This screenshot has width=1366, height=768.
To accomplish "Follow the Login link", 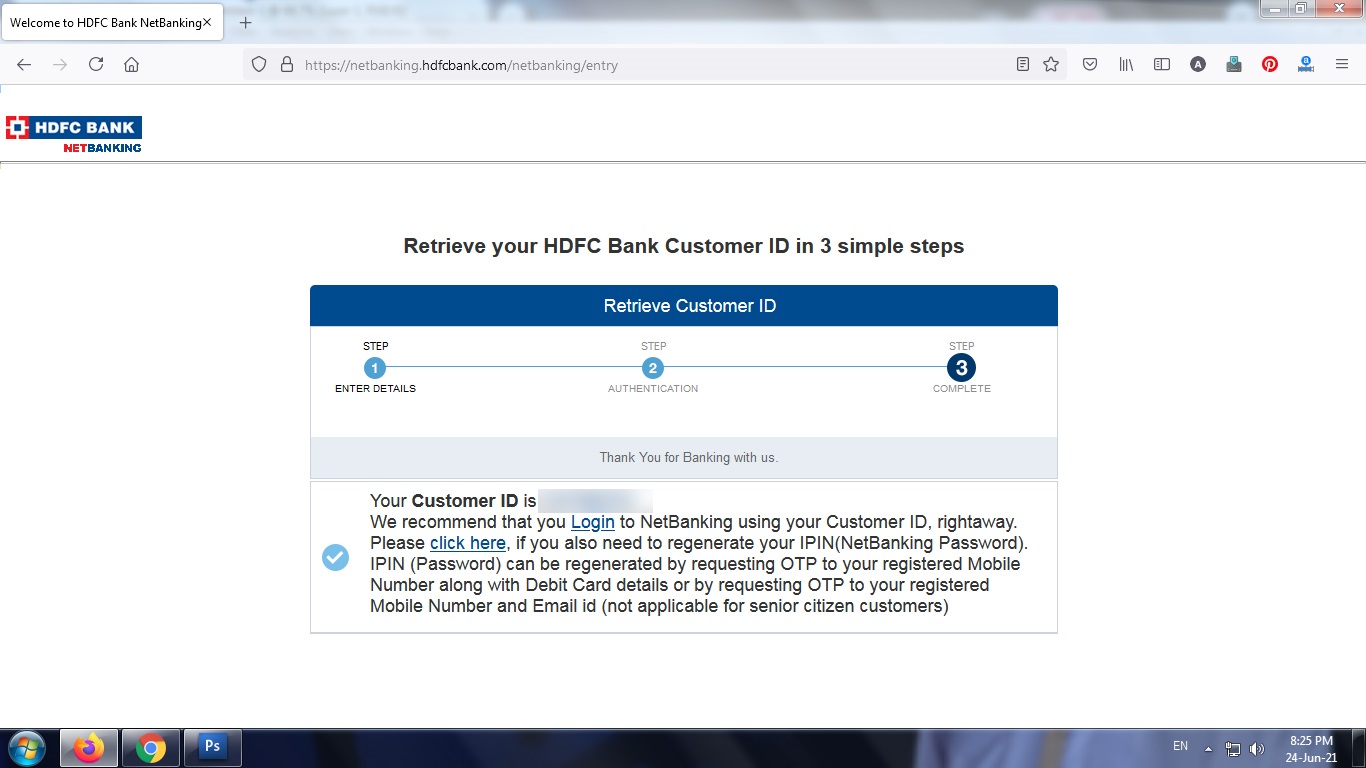I will click(592, 522).
